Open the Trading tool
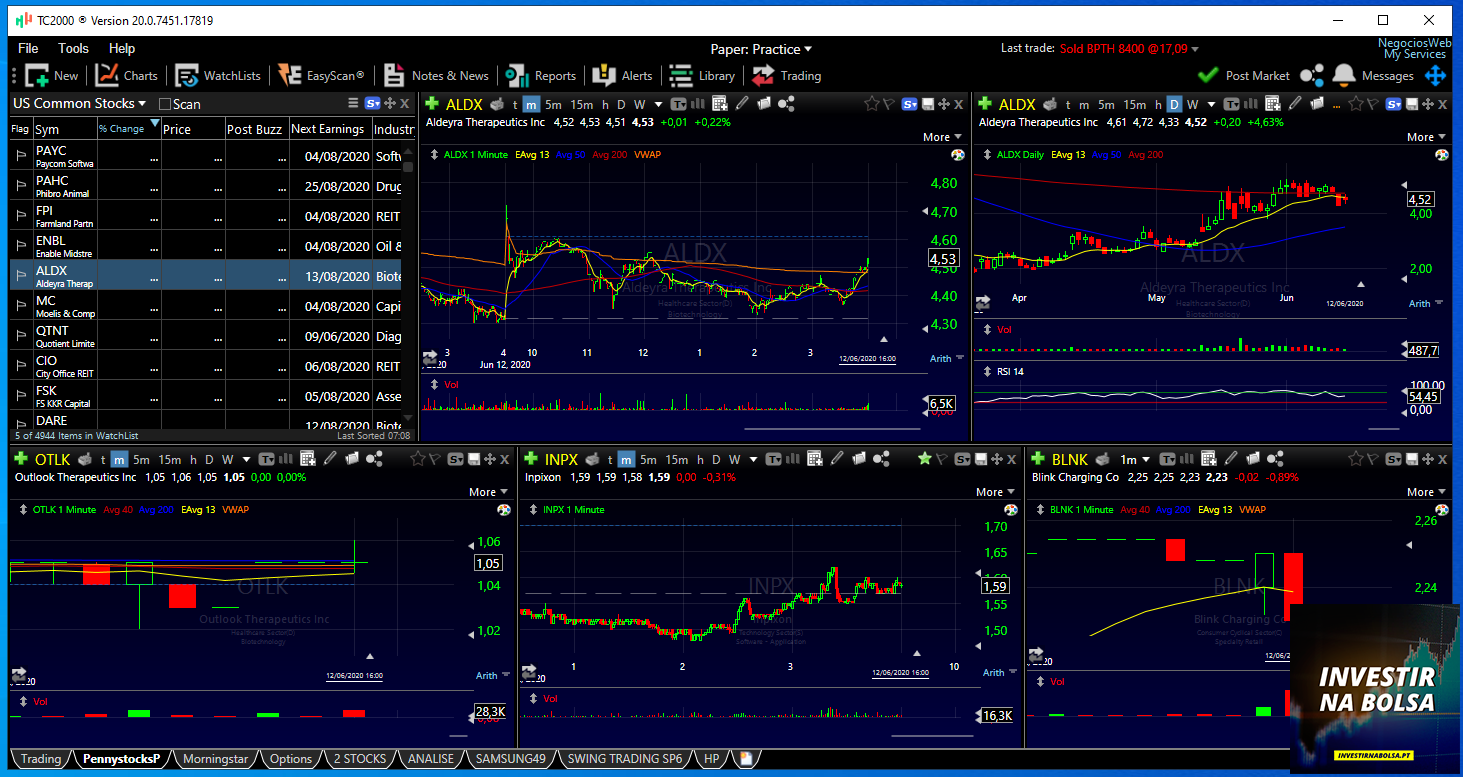Viewport: 1463px width, 777px height. pos(786,75)
